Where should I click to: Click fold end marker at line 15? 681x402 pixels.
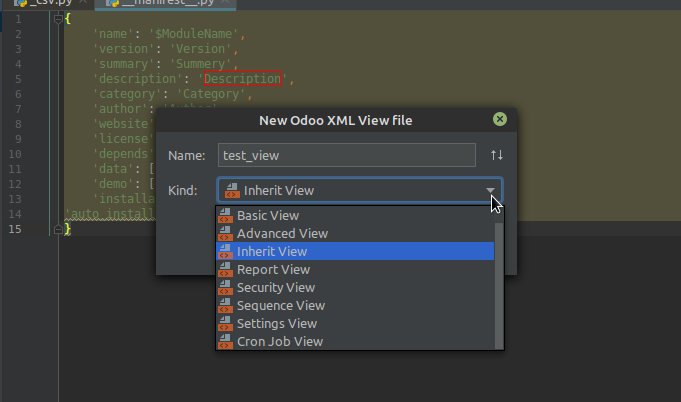[x=58, y=229]
